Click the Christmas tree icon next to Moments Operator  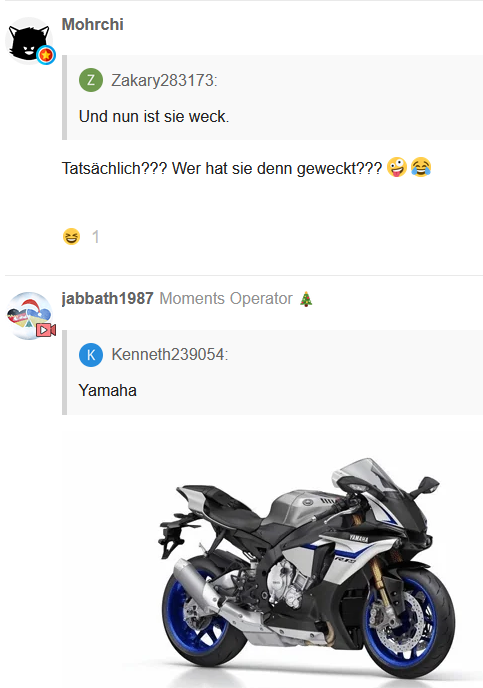pyautogui.click(x=306, y=299)
